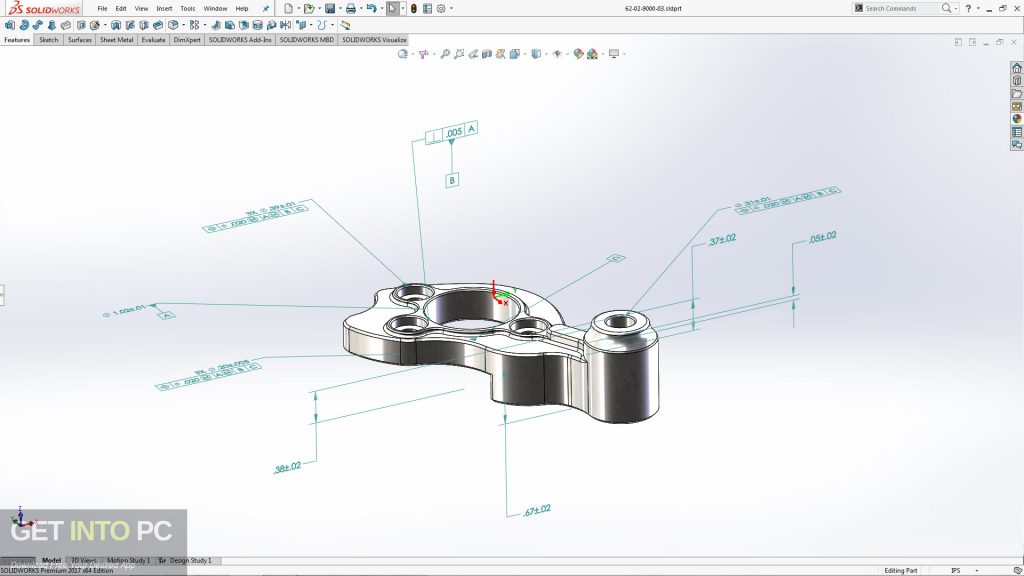The image size is (1024, 576).
Task: Click the Rebuild traffic light icon
Action: click(413, 8)
